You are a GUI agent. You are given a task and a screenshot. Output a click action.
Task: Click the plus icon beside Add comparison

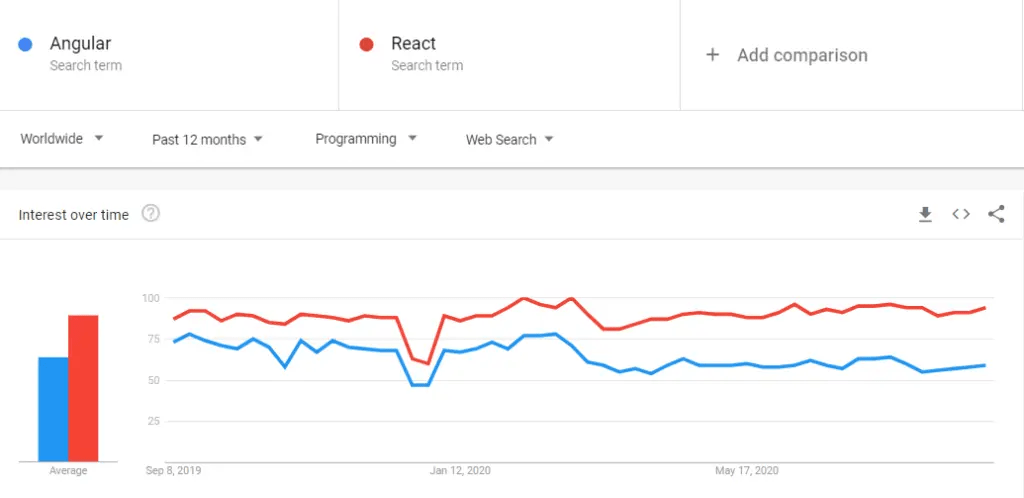pos(712,55)
